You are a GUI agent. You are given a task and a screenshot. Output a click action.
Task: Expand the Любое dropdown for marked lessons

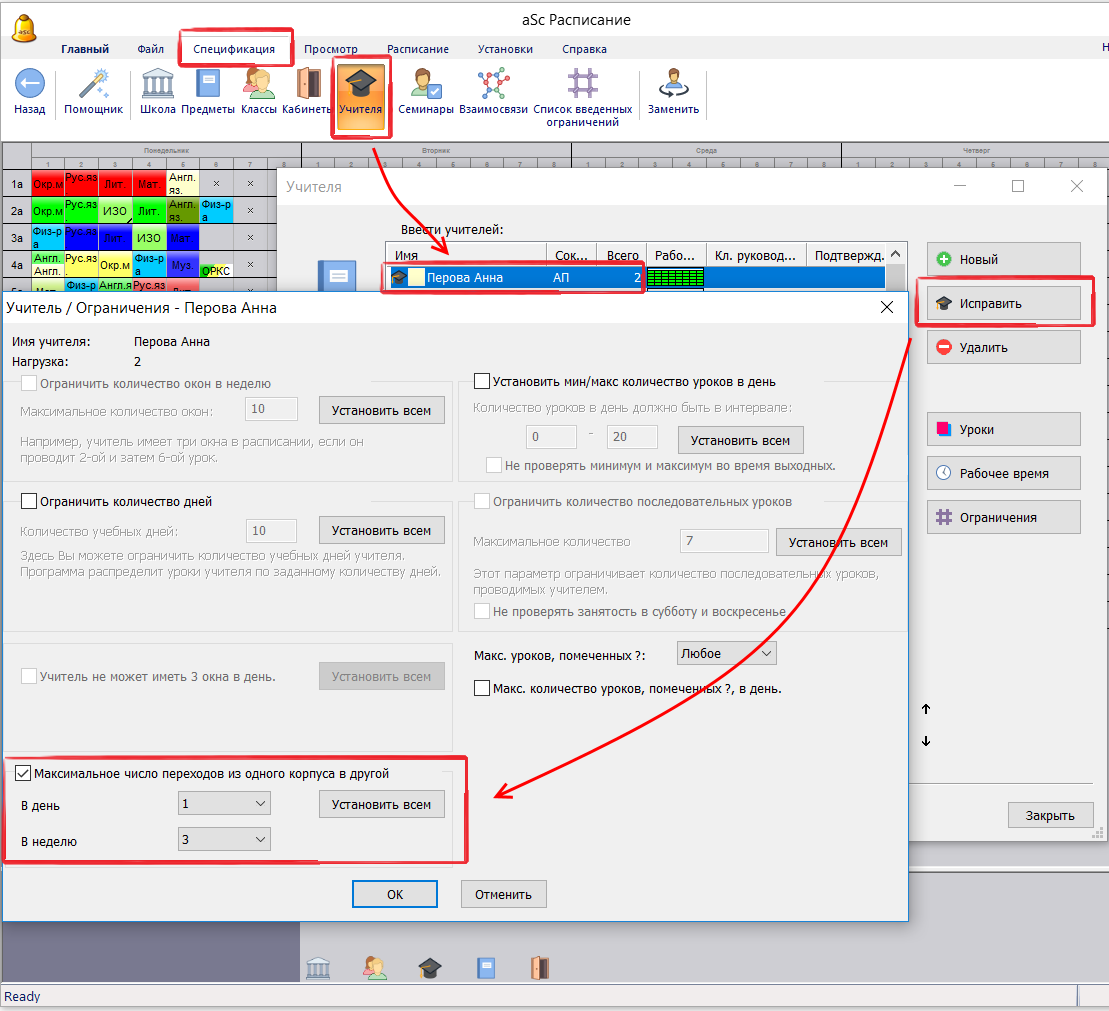point(726,654)
